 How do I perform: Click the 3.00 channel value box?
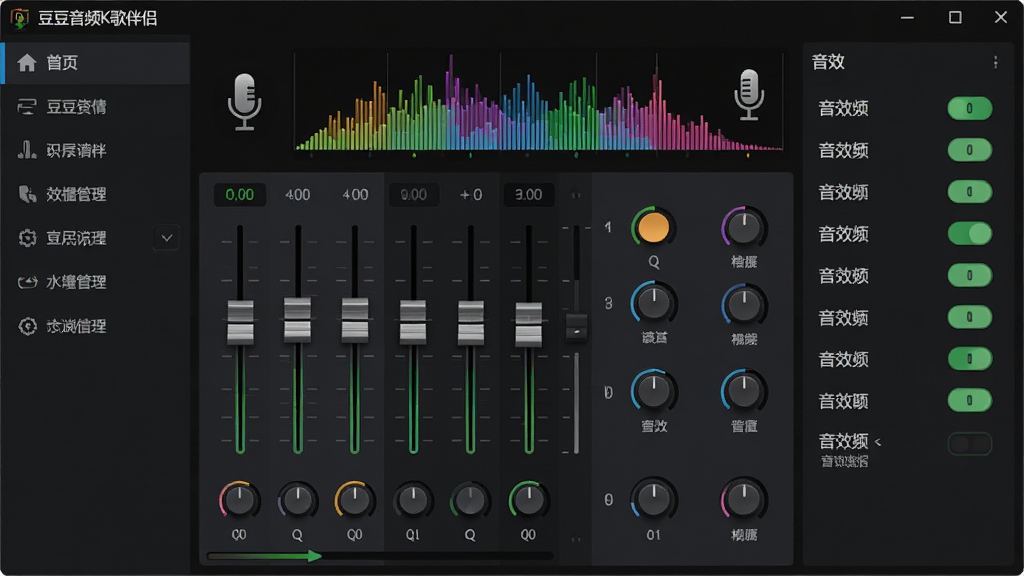[528, 195]
